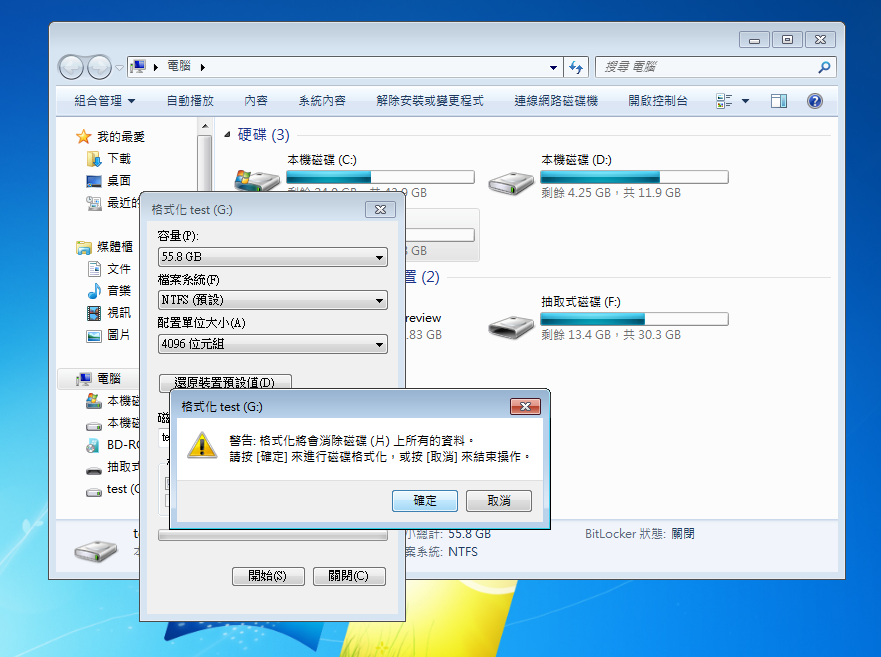
Task: Click the change view icon
Action: coord(724,101)
